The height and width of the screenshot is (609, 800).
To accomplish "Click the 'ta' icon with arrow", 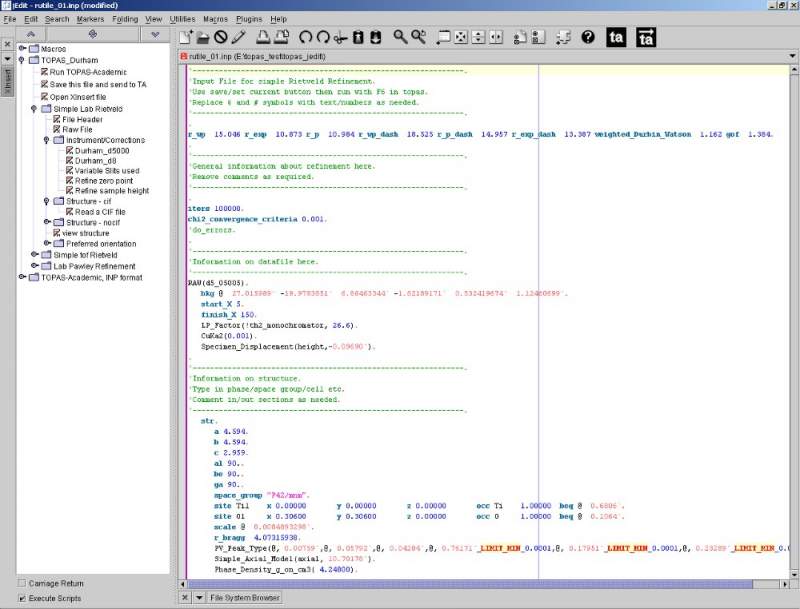I will pos(646,37).
